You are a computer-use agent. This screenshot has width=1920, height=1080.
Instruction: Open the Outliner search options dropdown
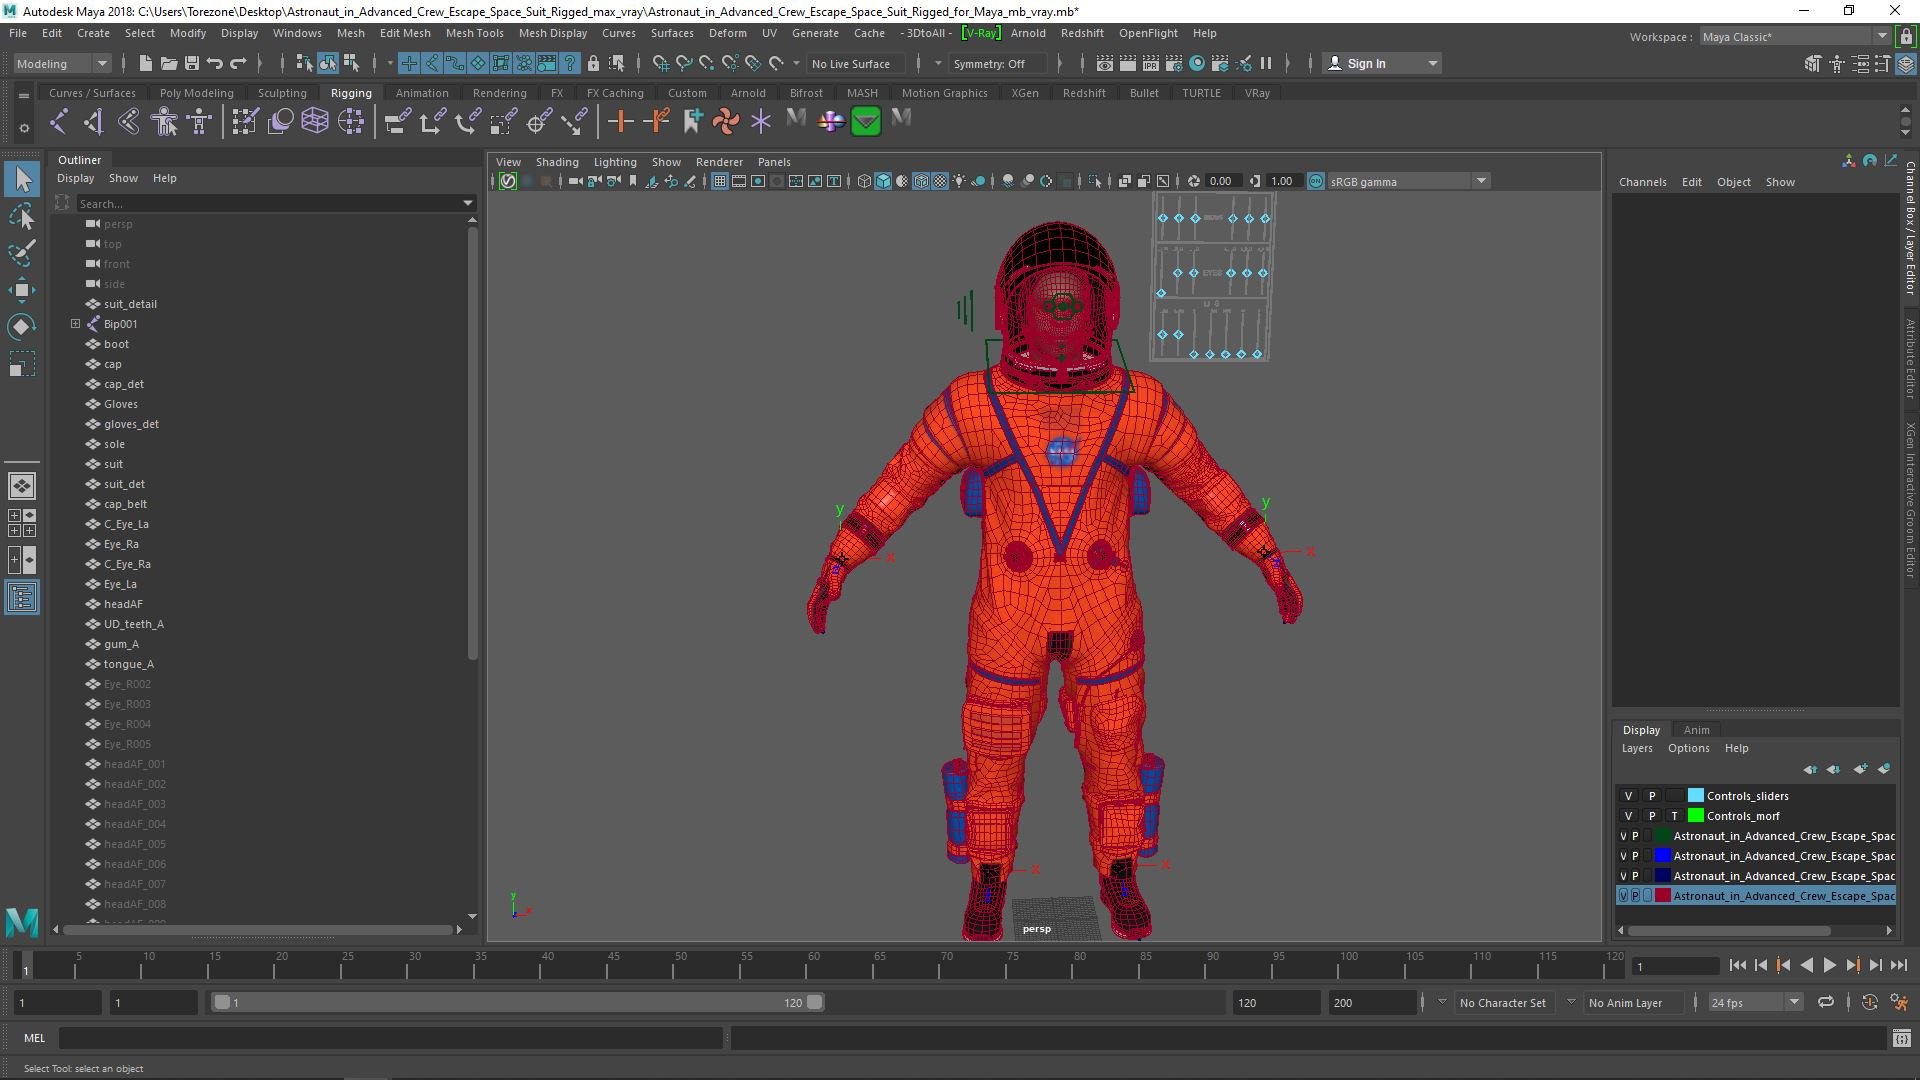click(467, 203)
